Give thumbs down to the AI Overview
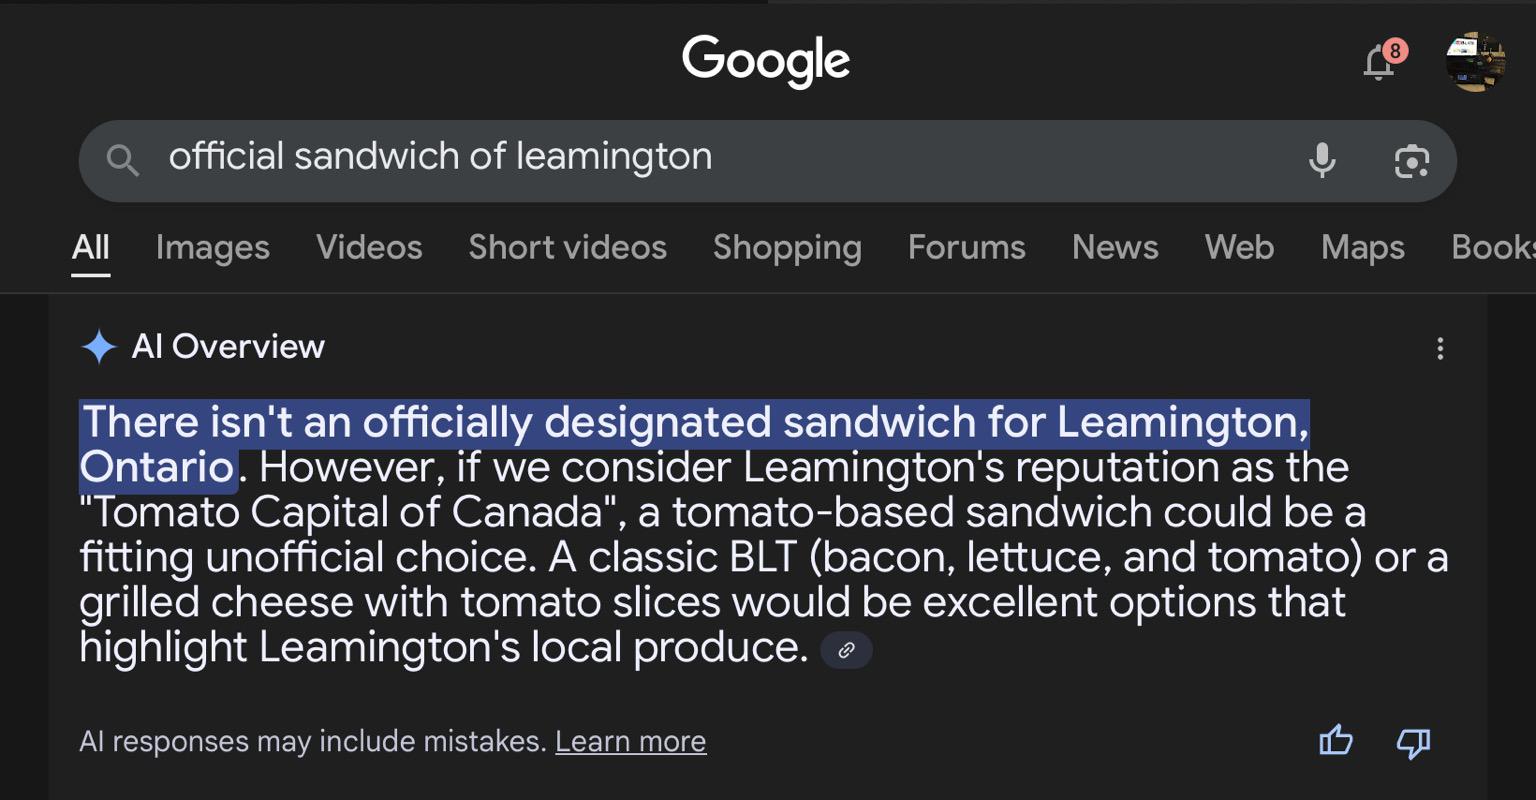Viewport: 1536px width, 800px height. tap(1412, 743)
